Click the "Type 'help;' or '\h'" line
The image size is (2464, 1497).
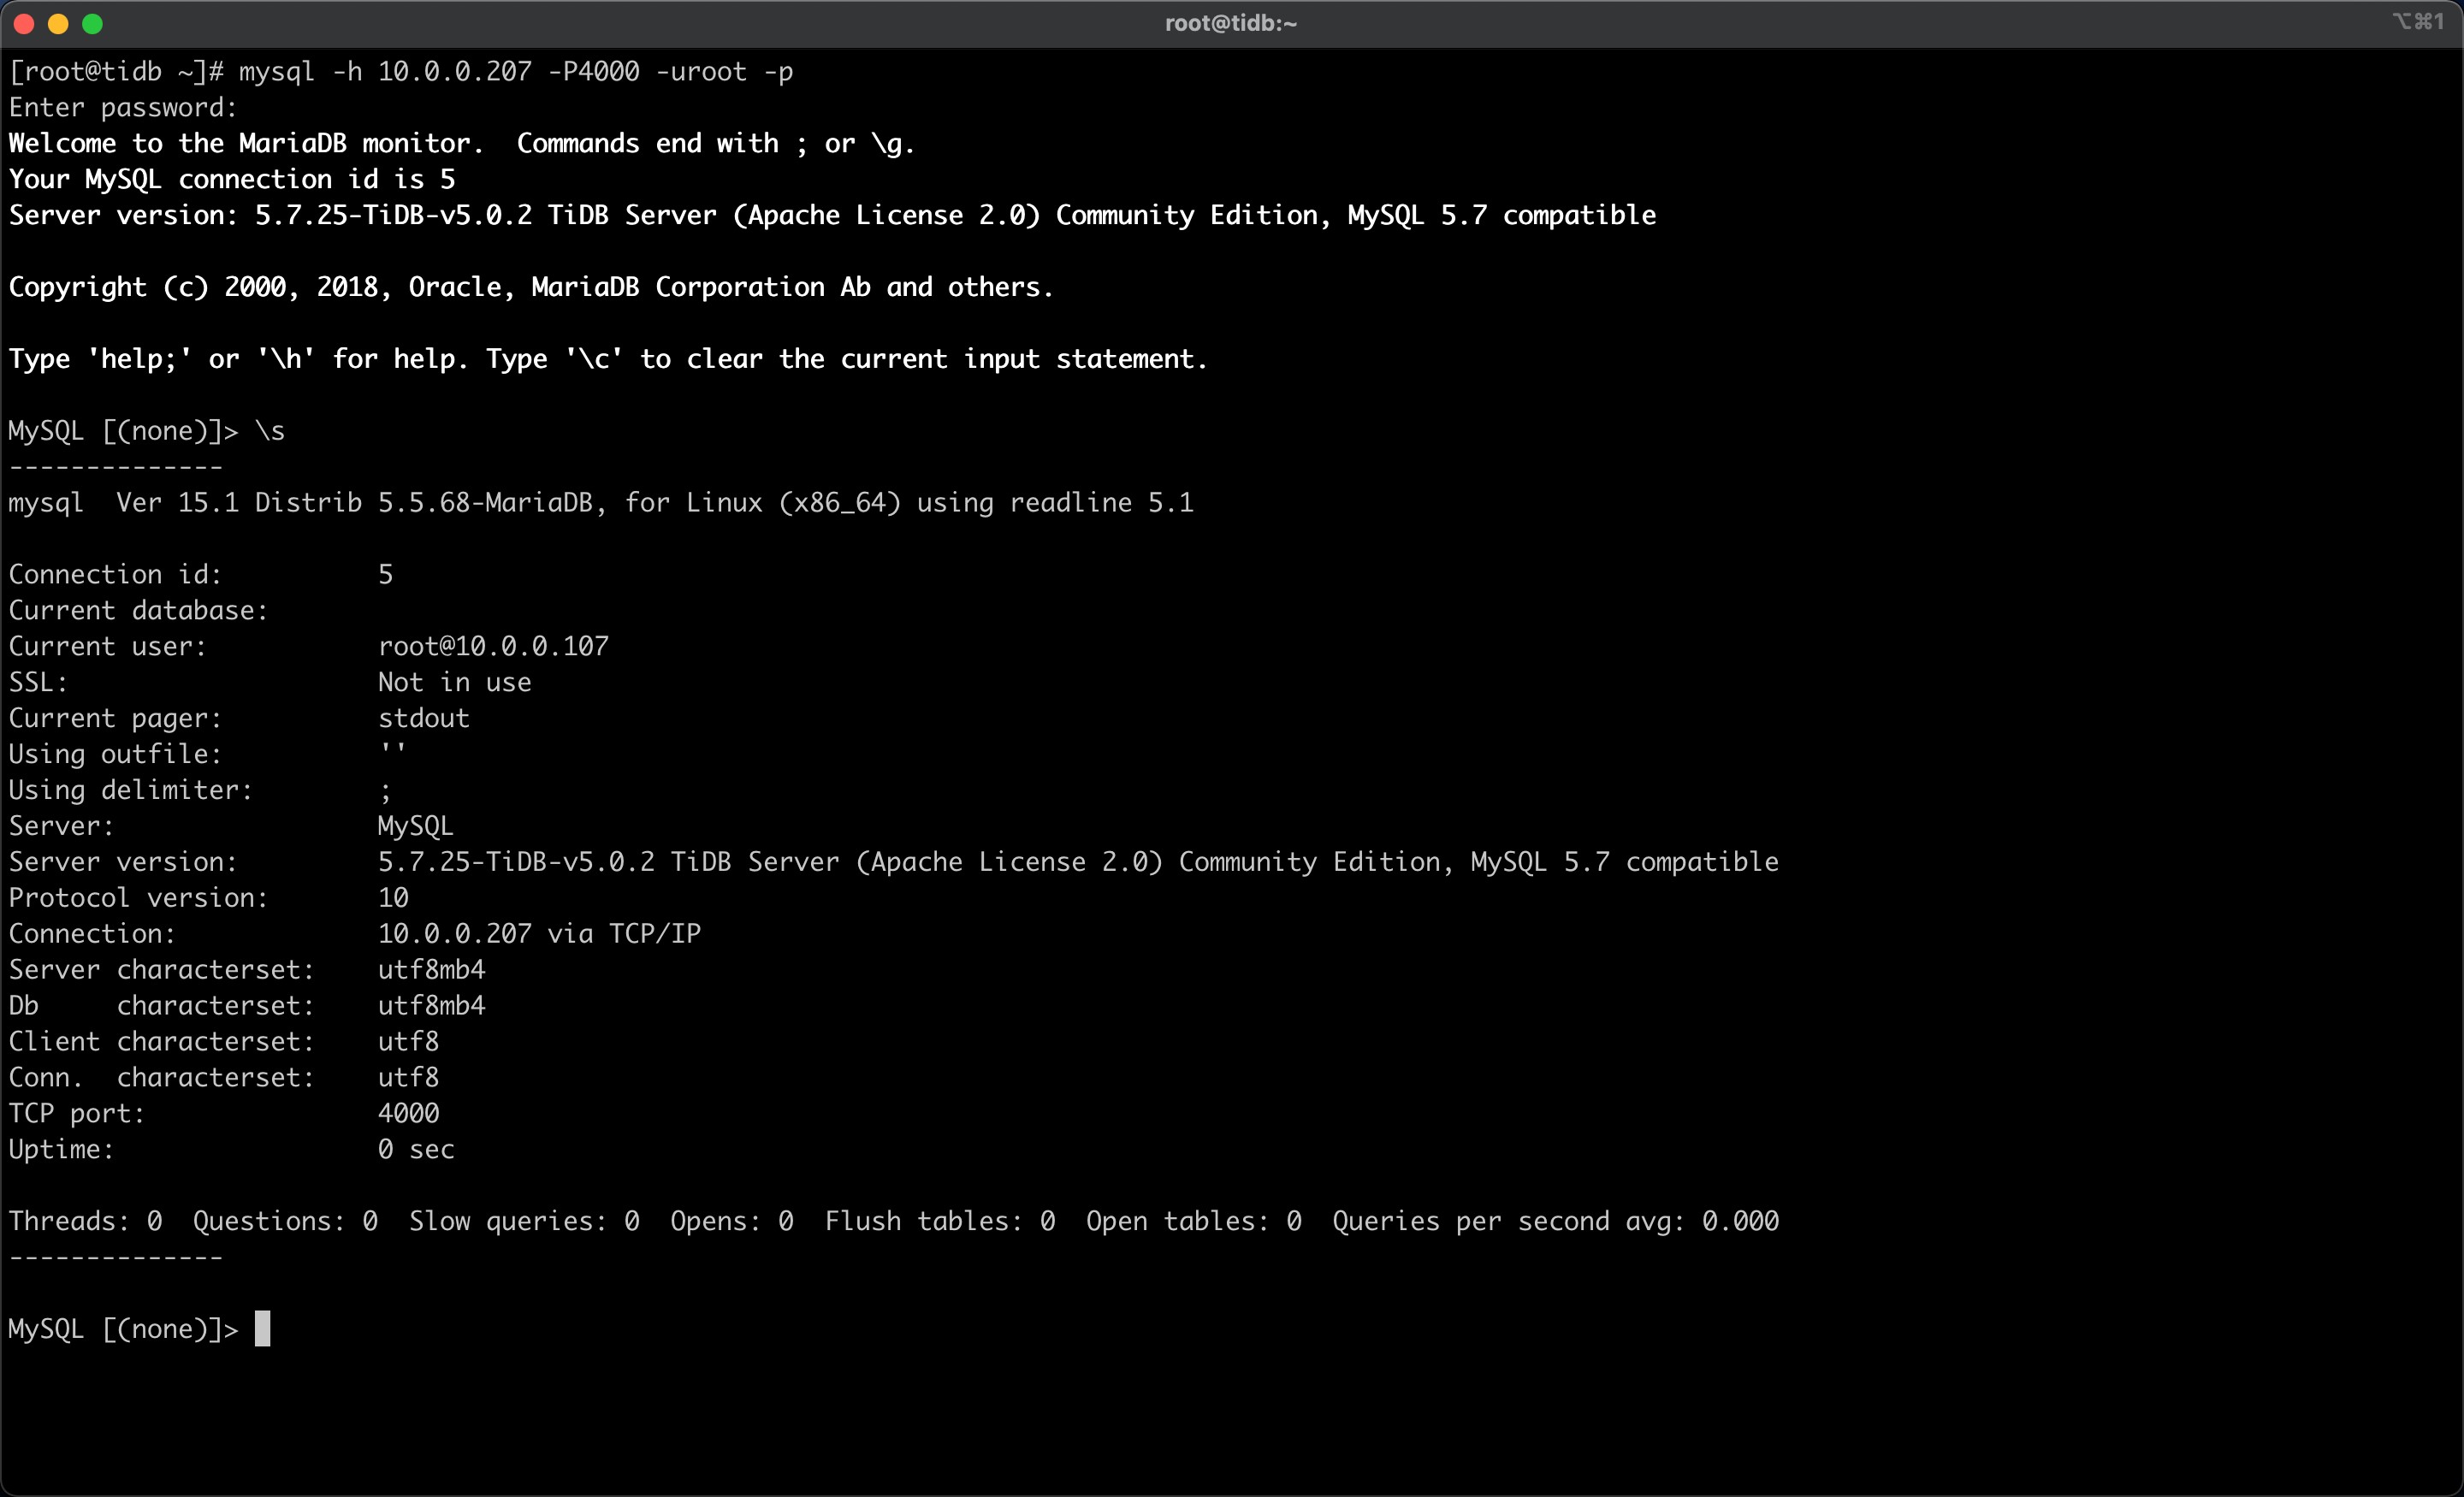pyautogui.click(x=608, y=360)
